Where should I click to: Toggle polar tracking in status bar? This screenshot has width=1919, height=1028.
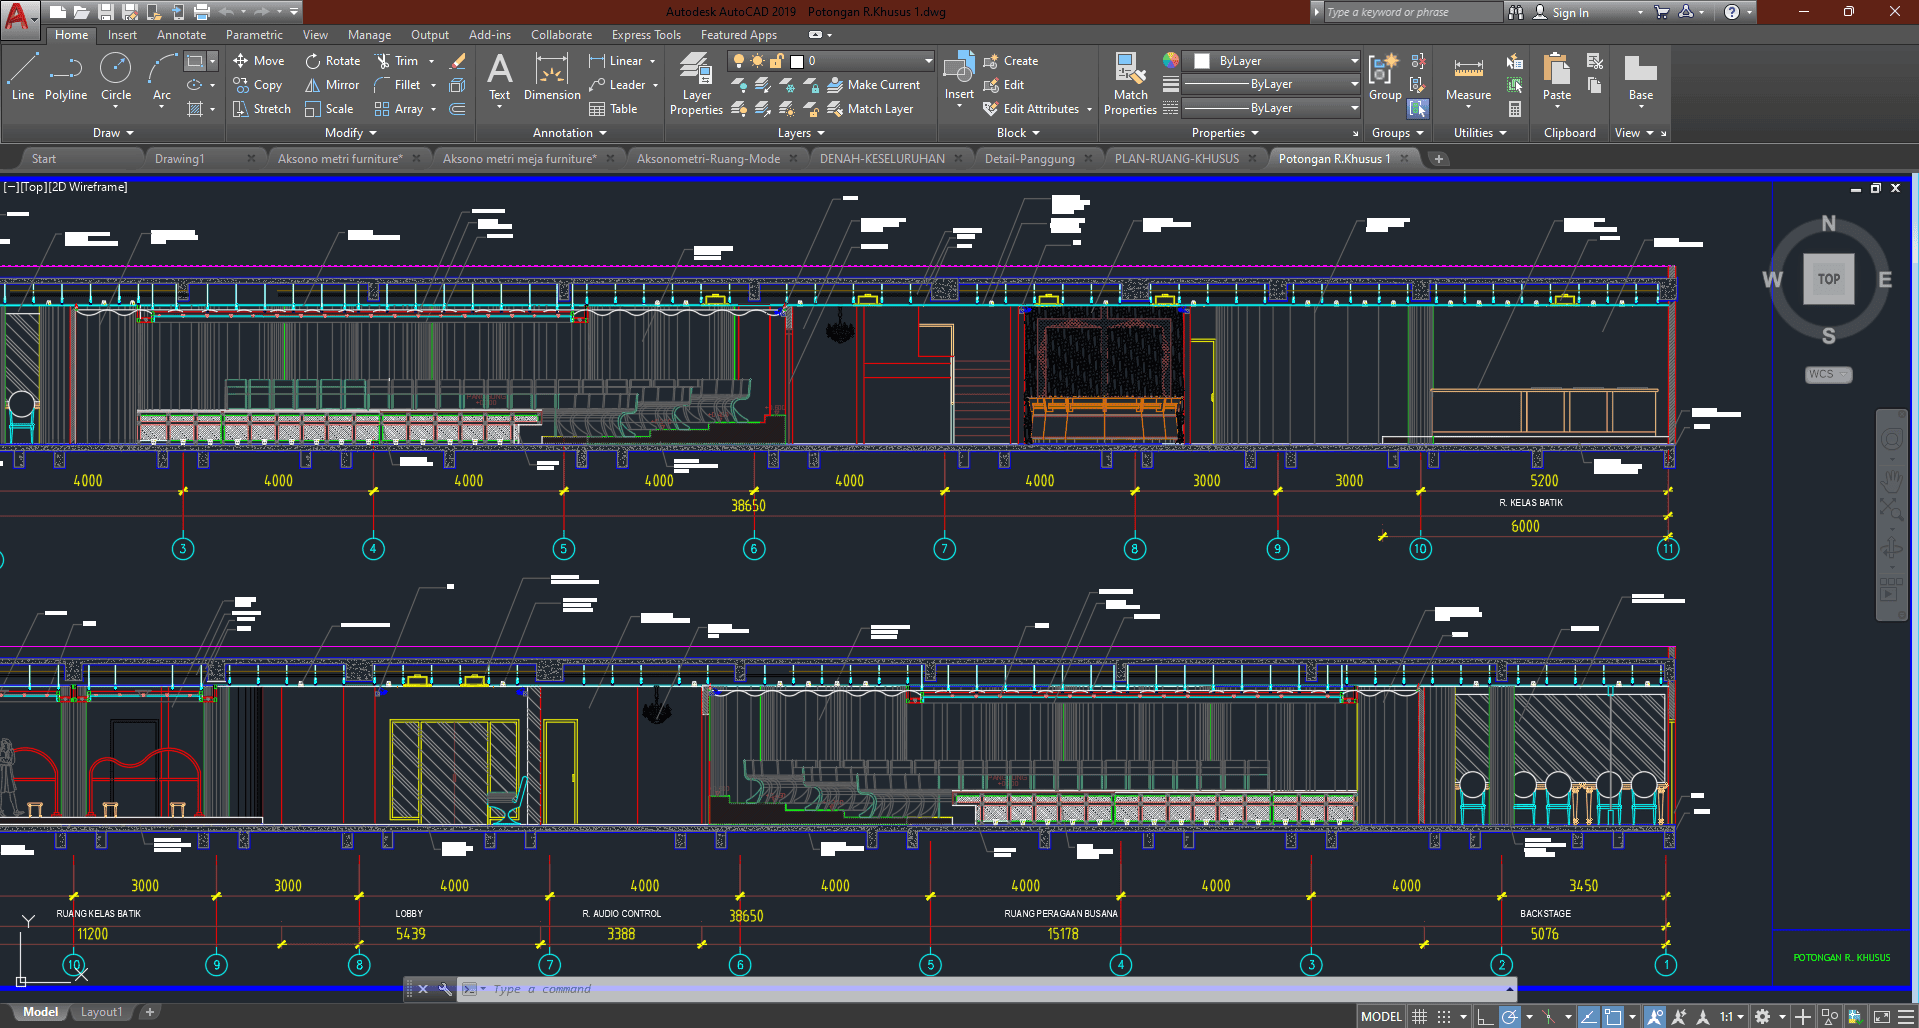[1510, 1016]
